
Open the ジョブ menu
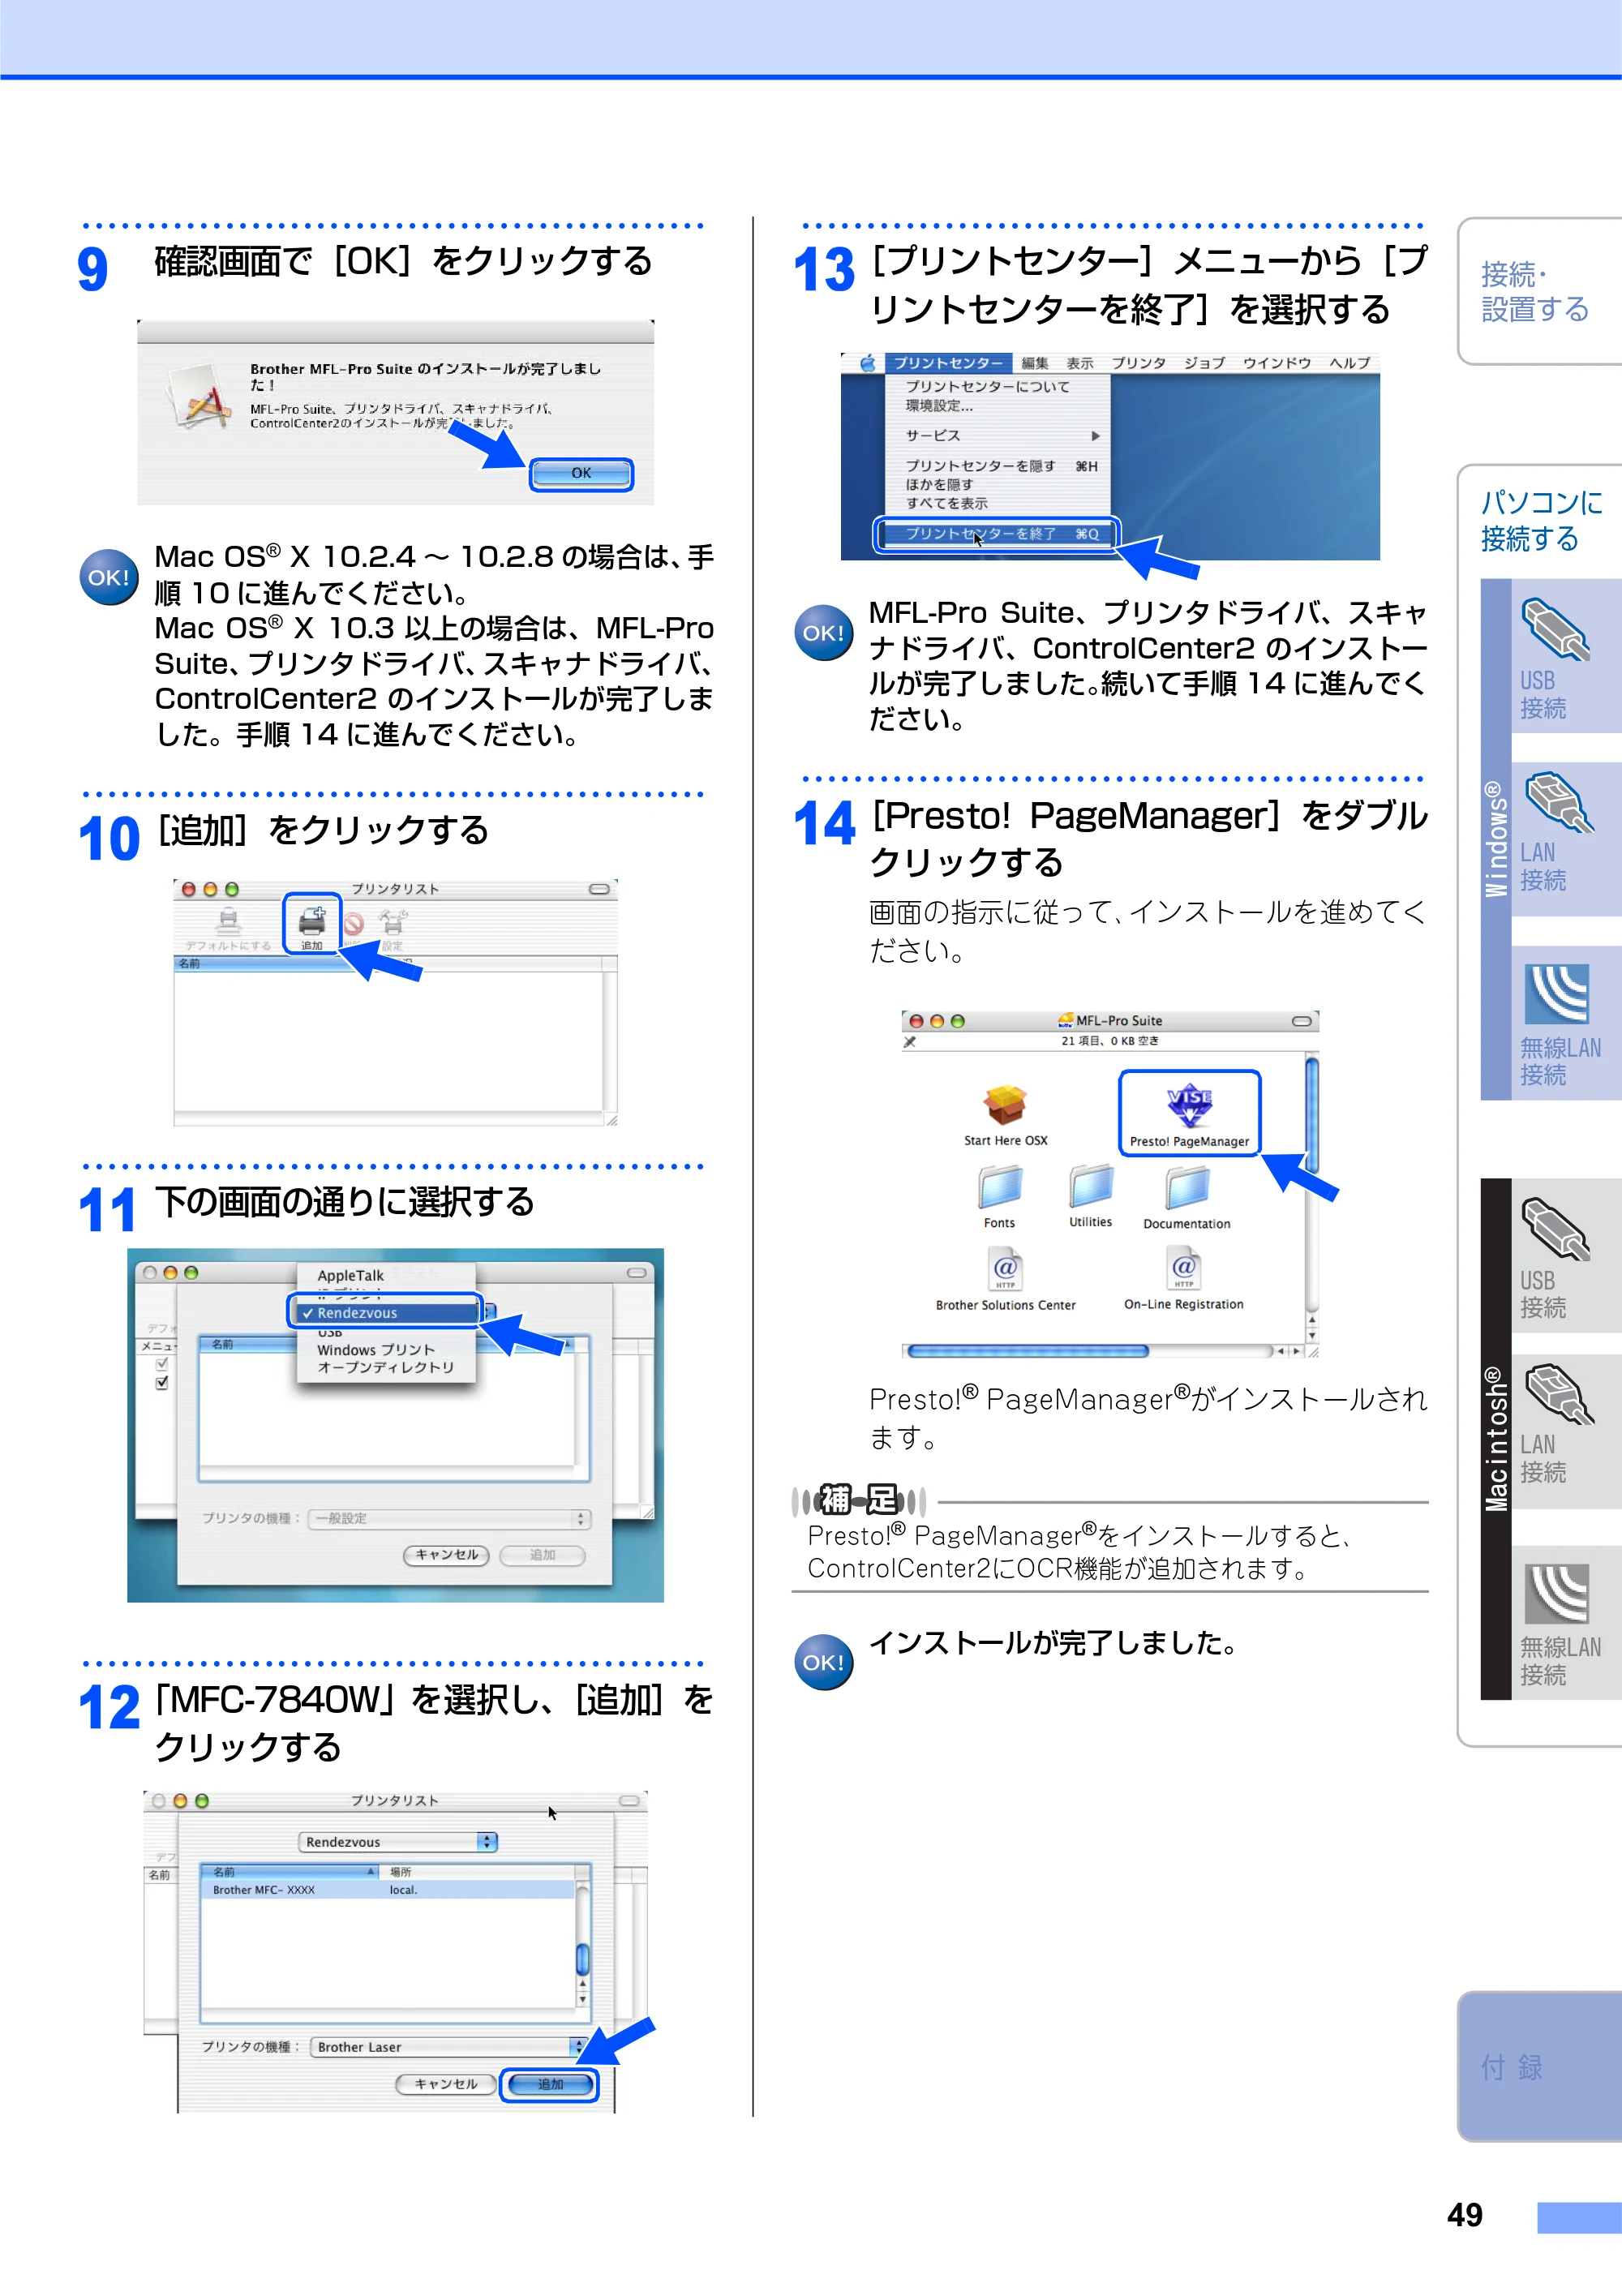click(1205, 363)
